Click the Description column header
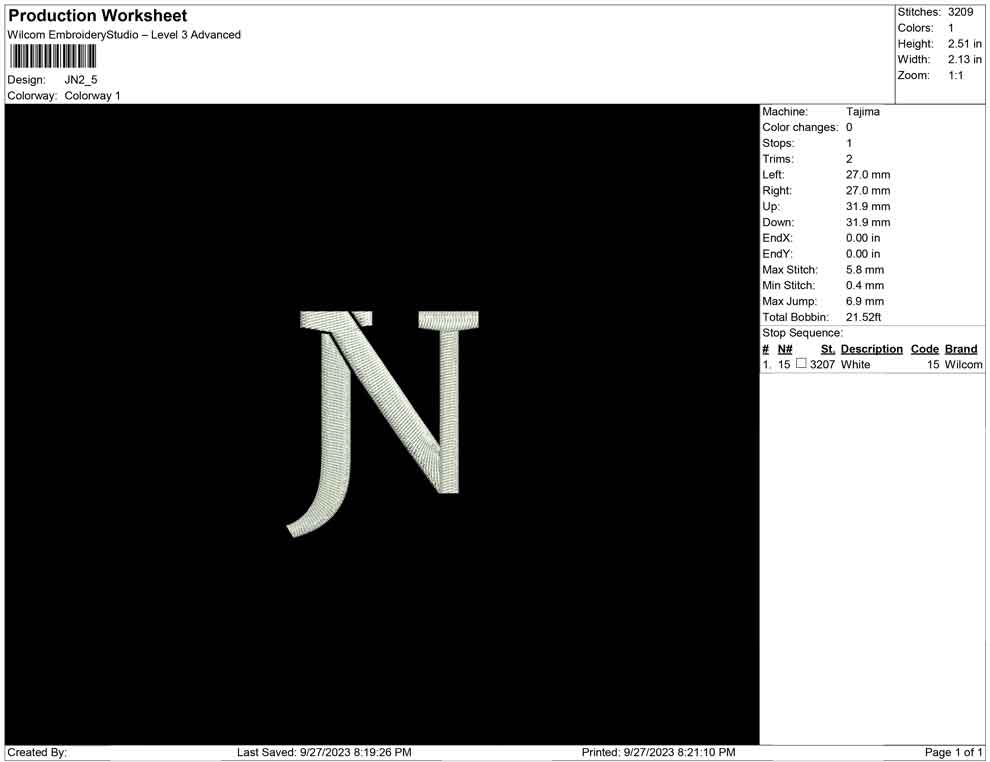 pyautogui.click(x=871, y=349)
